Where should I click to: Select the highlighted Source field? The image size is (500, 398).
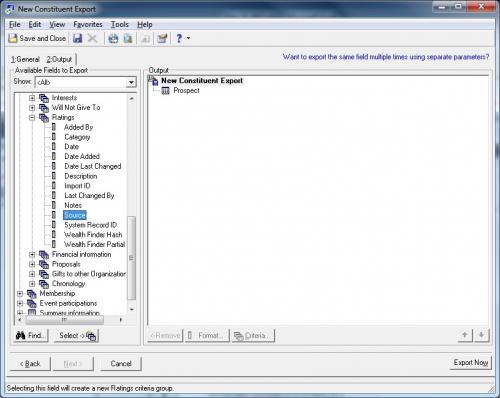click(75, 215)
